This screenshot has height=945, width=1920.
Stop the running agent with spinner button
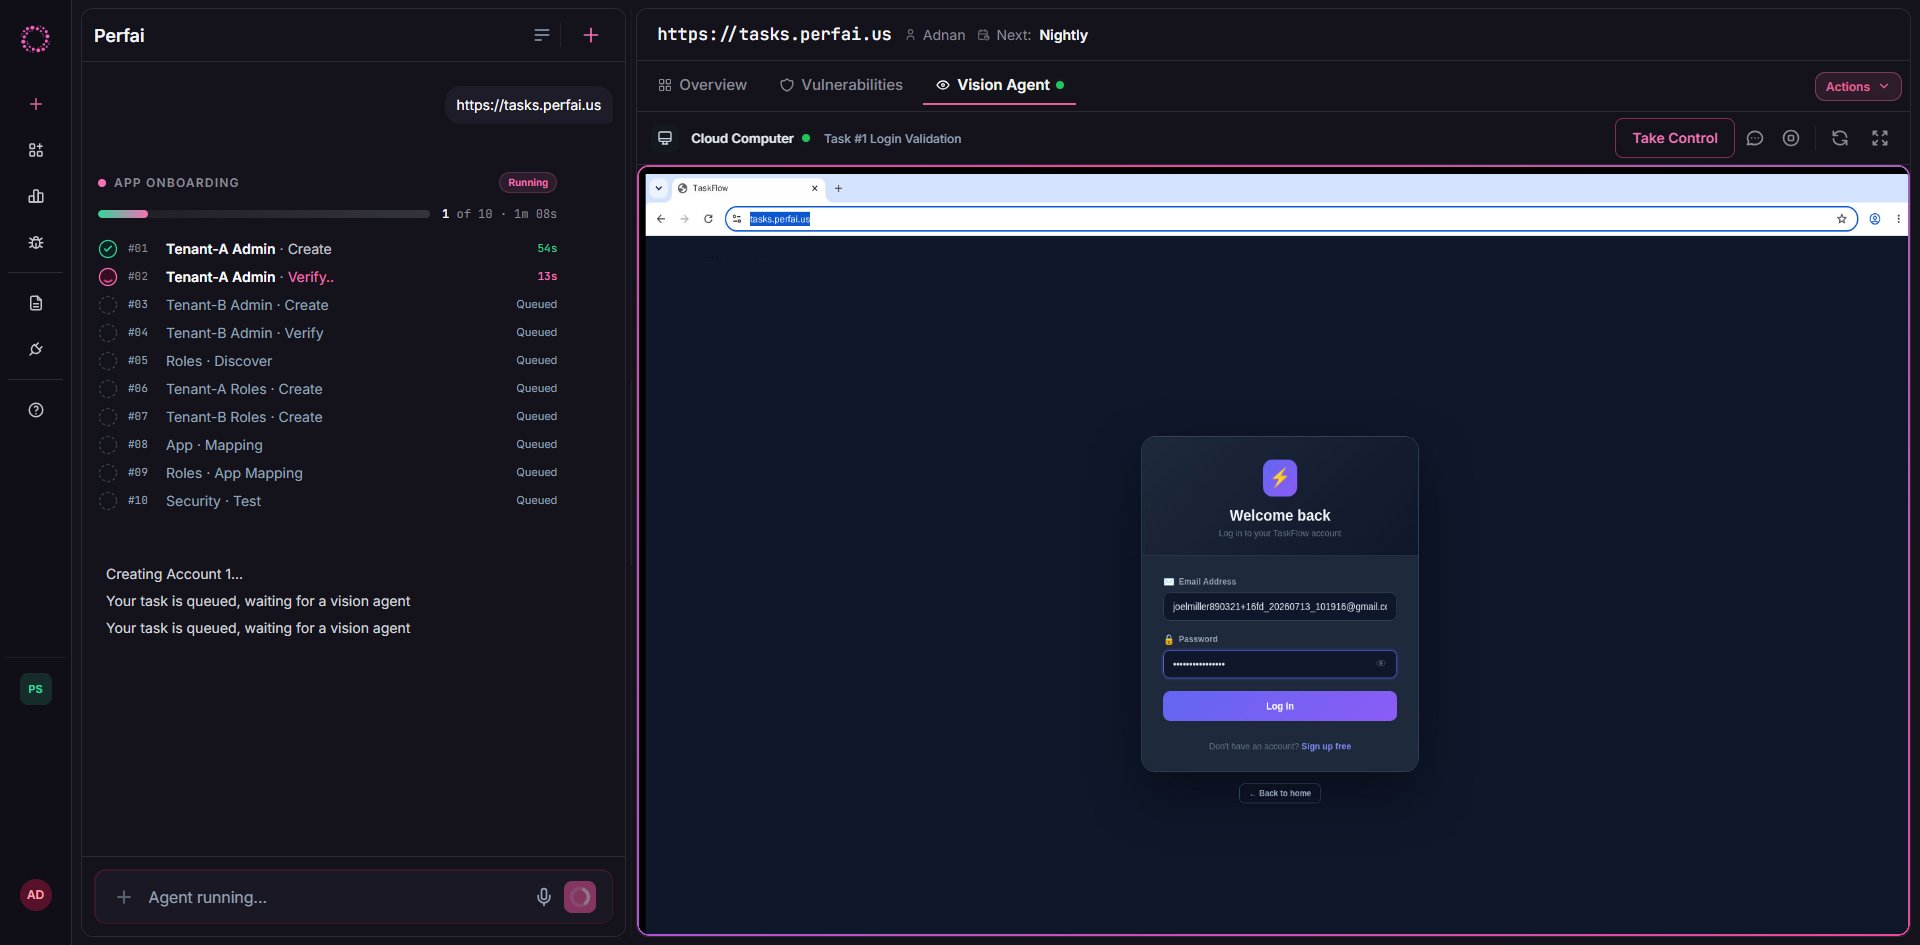(x=580, y=897)
